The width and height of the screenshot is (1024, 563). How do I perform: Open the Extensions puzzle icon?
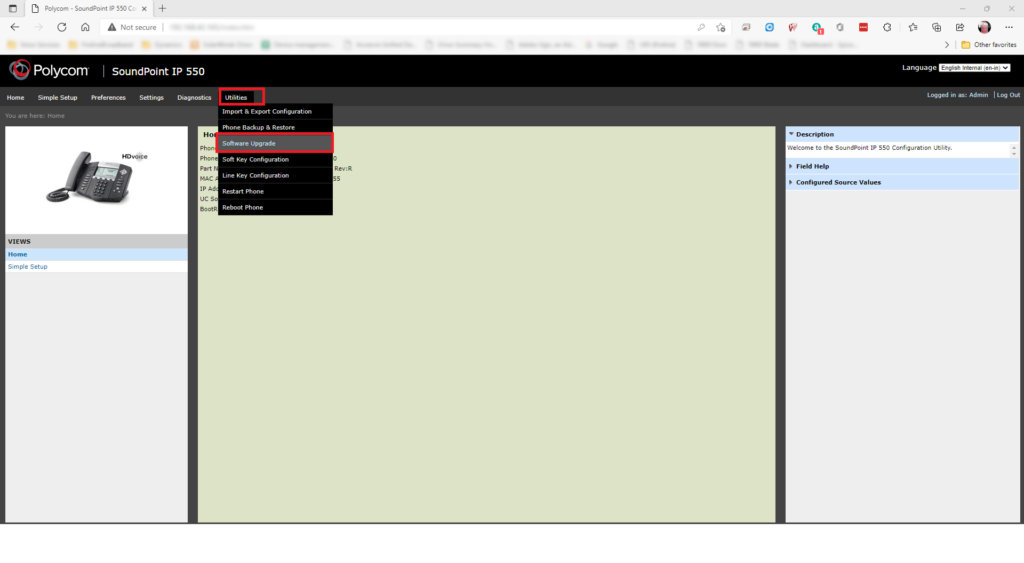887,27
